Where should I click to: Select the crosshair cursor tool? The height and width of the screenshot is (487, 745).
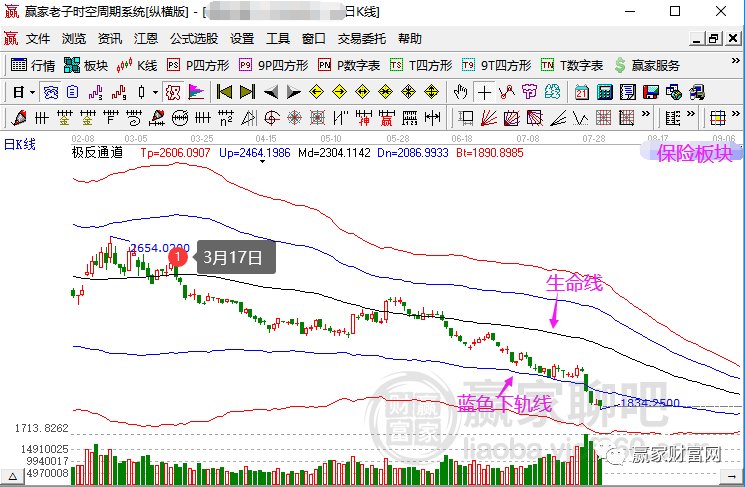click(484, 92)
